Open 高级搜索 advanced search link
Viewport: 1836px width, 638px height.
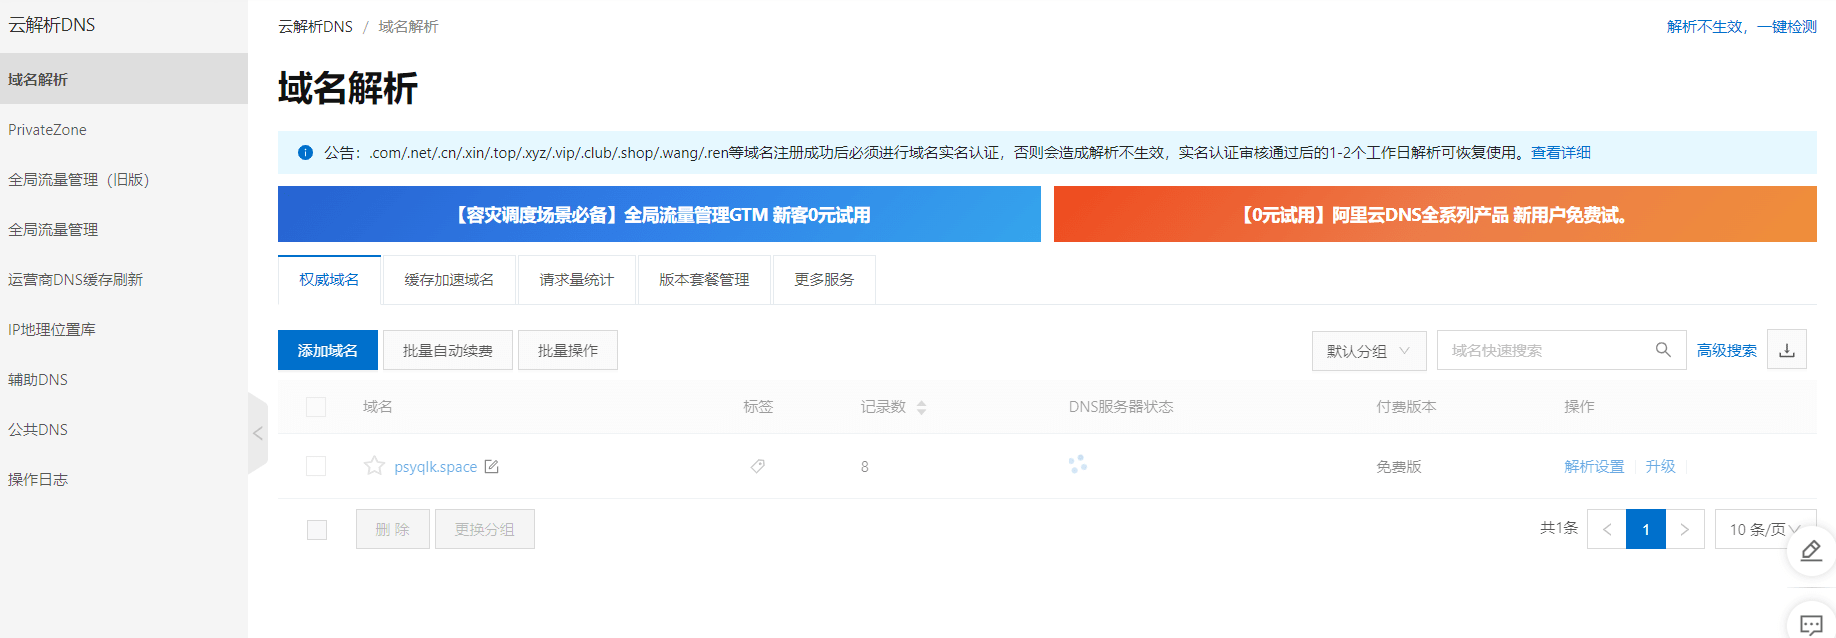click(x=1727, y=350)
